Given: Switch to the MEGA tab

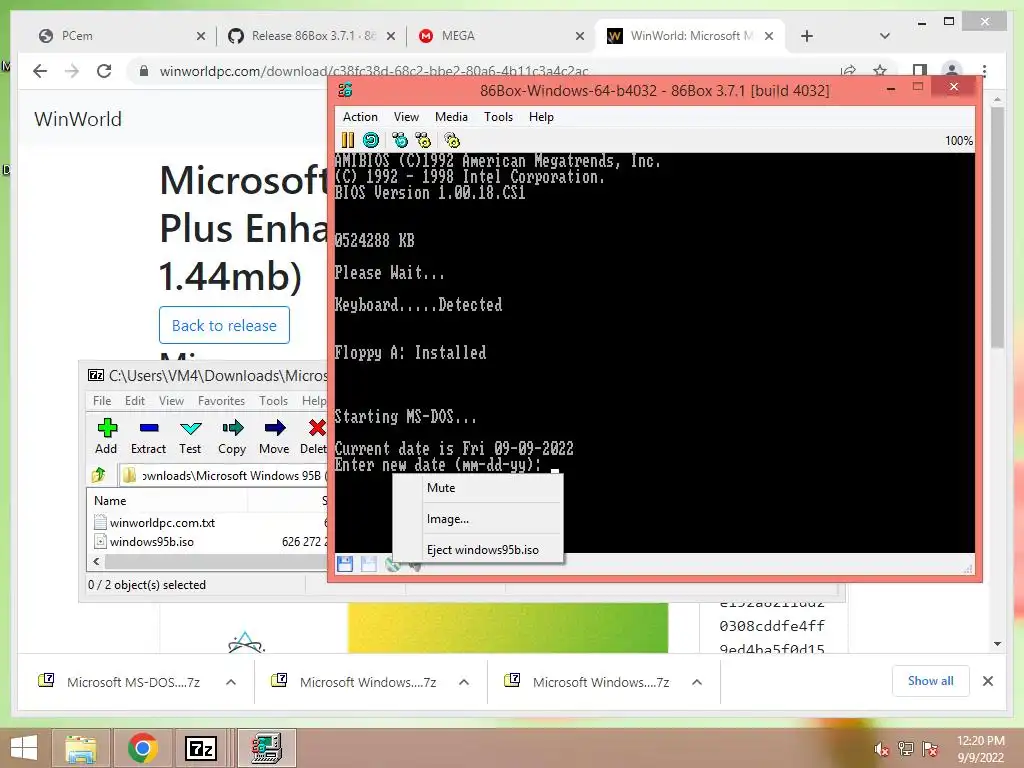Looking at the screenshot, I should pyautogui.click(x=501, y=36).
